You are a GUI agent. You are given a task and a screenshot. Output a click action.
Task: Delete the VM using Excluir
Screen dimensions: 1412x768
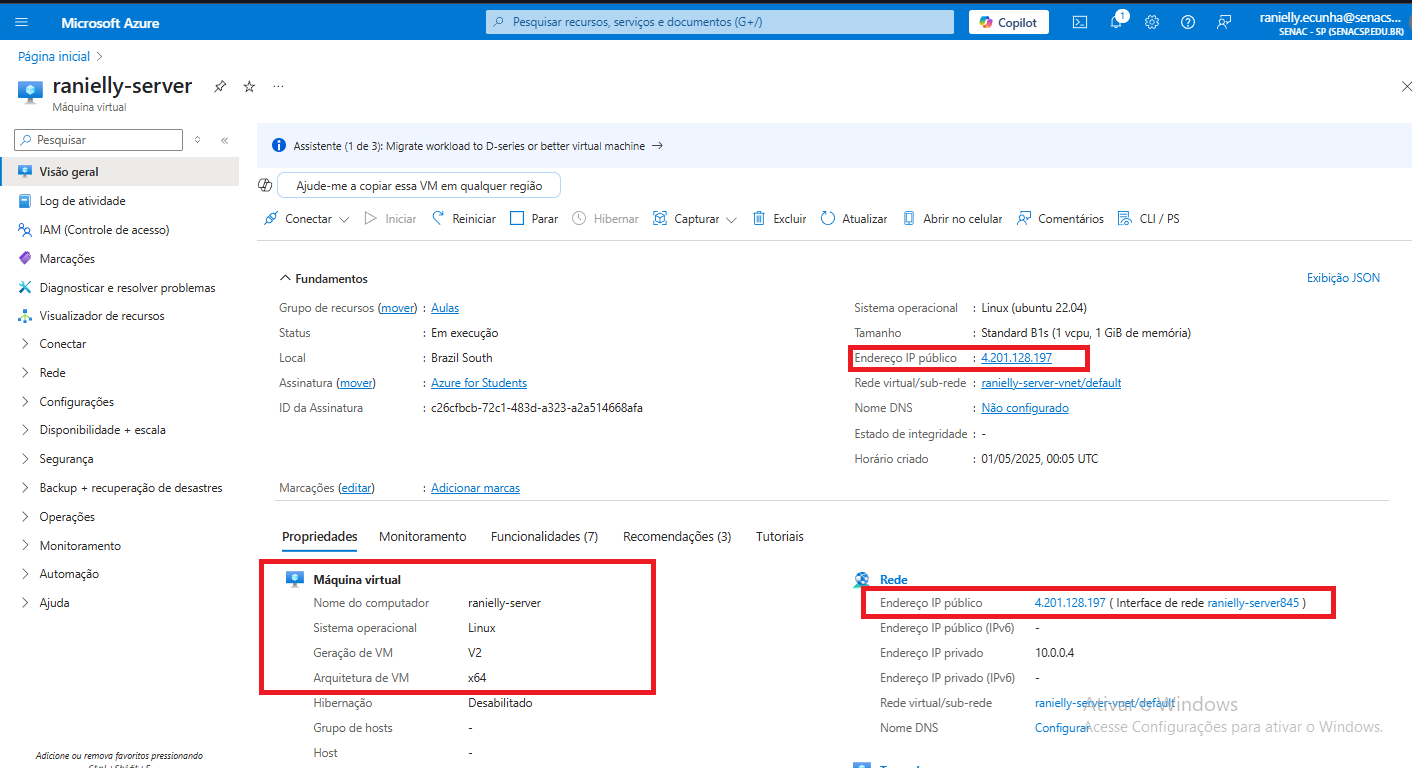click(x=779, y=219)
